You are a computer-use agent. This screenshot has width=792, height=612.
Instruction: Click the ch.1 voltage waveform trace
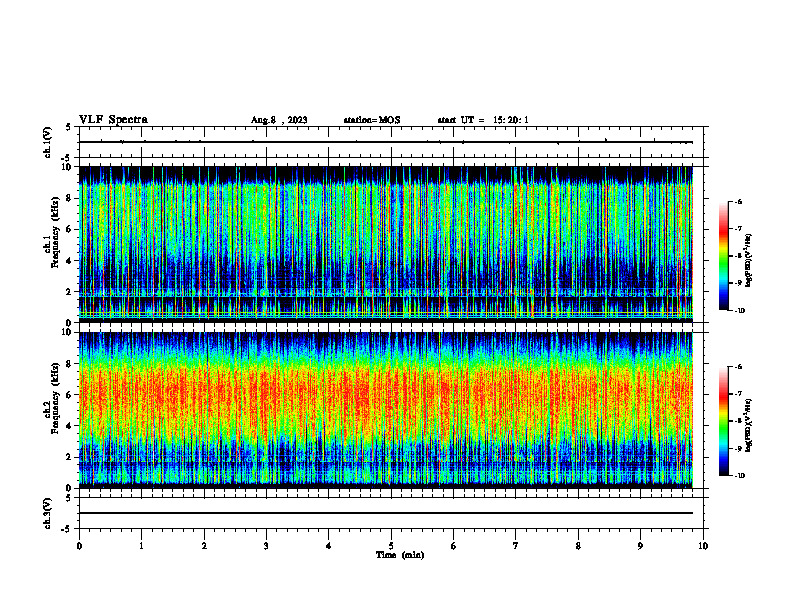[385, 142]
